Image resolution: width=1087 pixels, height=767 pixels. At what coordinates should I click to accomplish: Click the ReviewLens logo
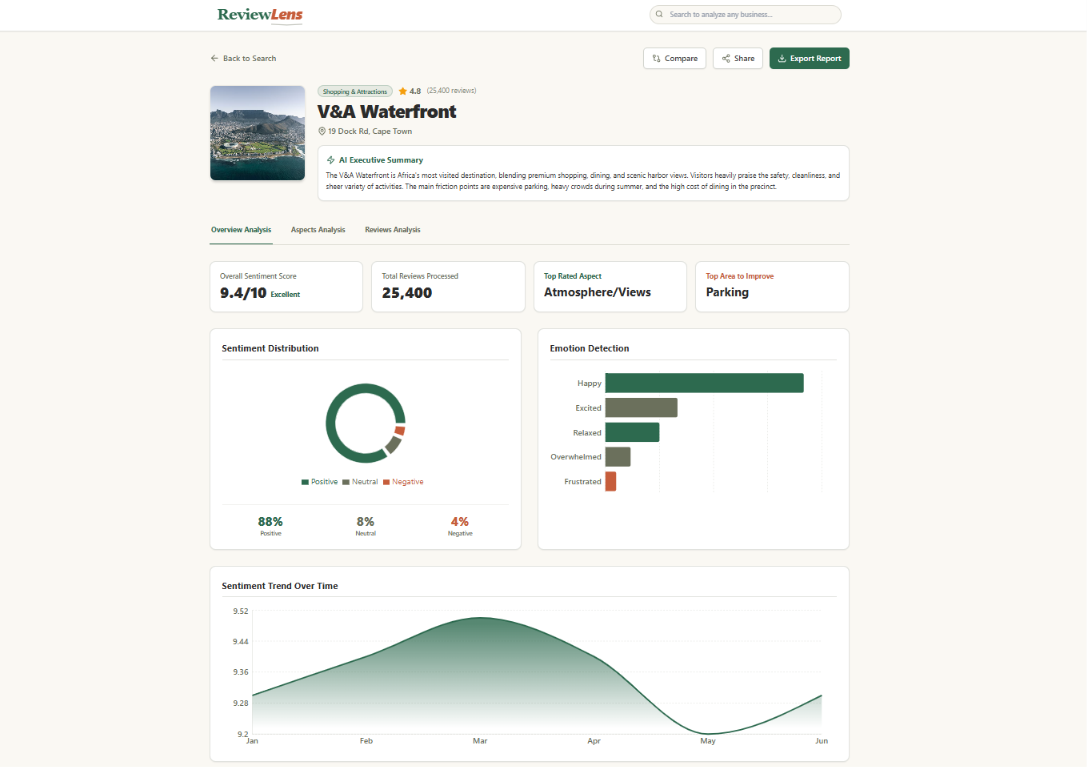coord(260,15)
